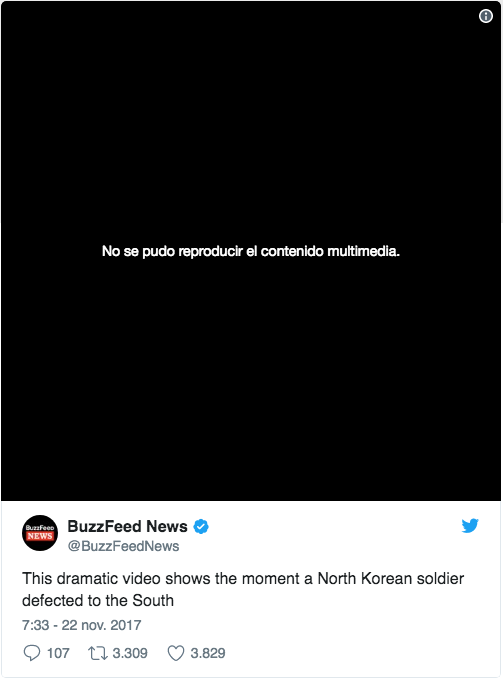Click the 3.309 retweets count
The width and height of the screenshot is (503, 679).
pyautogui.click(x=130, y=653)
